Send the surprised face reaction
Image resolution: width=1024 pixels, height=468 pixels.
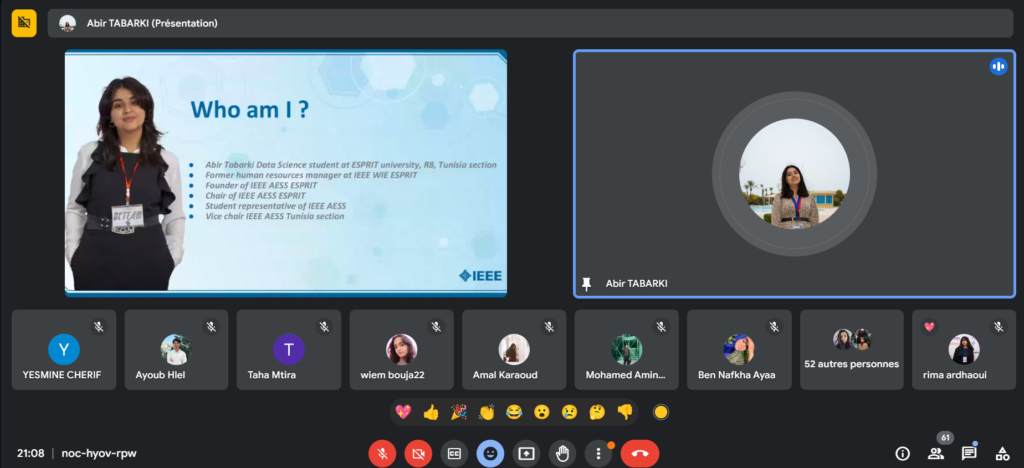point(542,412)
